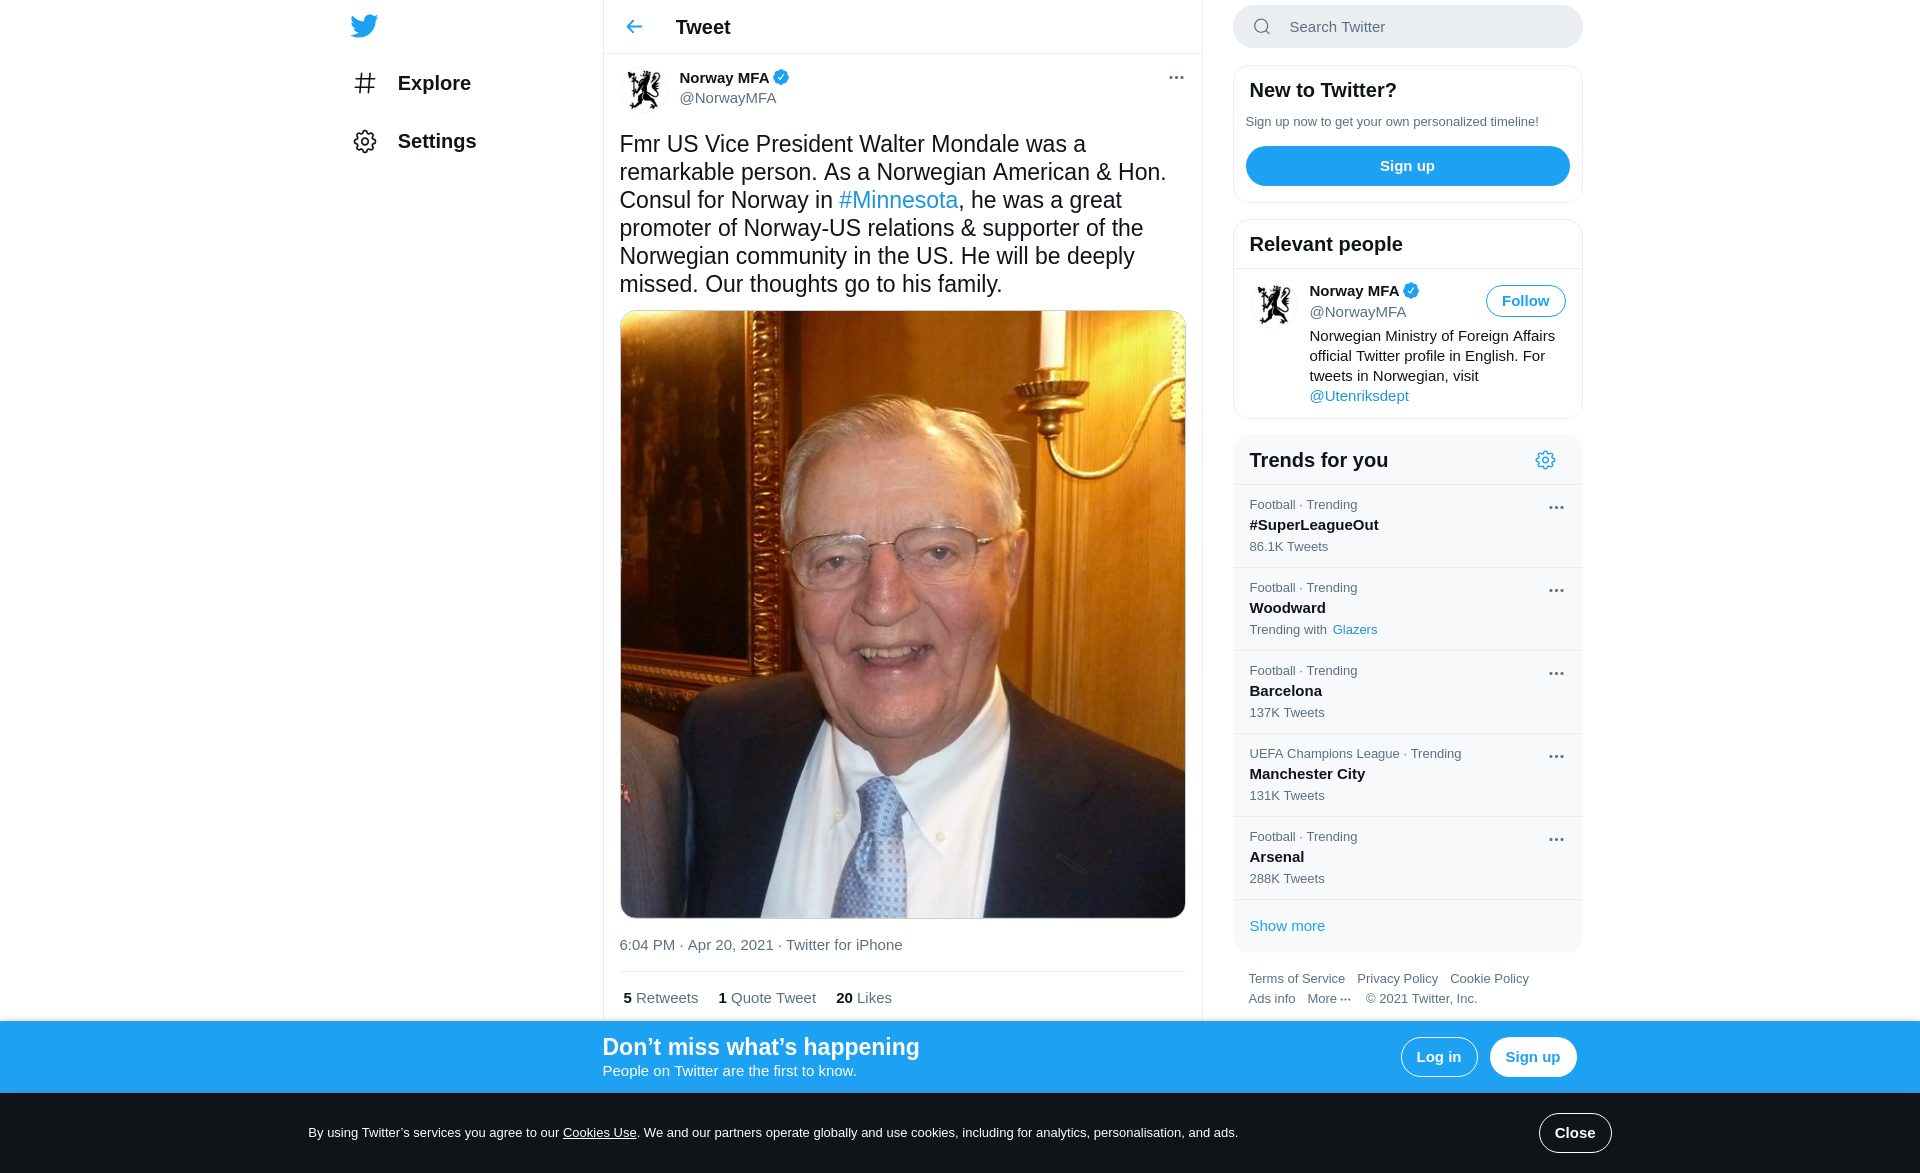
Task: Click Log in on the bottom banner
Action: (x=1438, y=1057)
